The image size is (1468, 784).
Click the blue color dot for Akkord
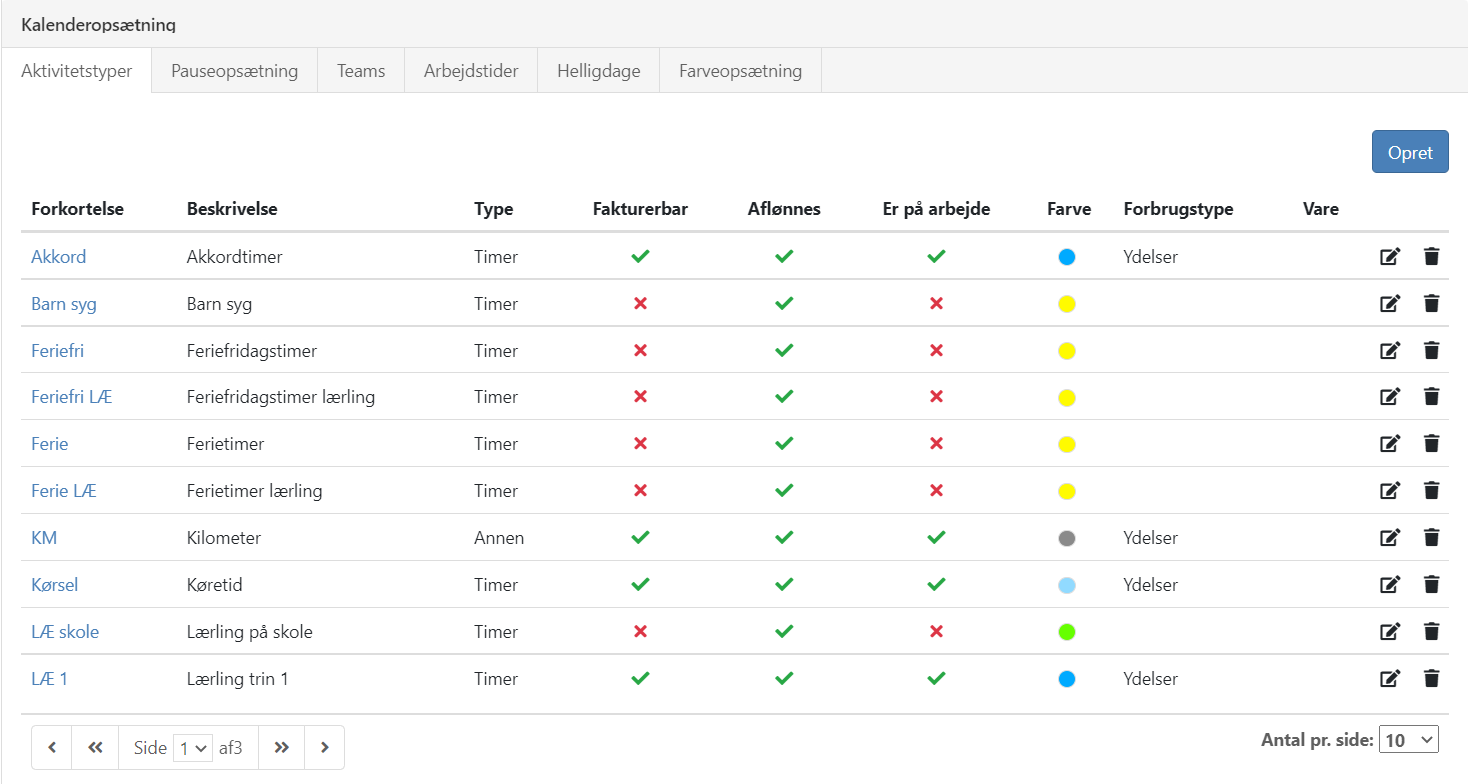[x=1067, y=257]
